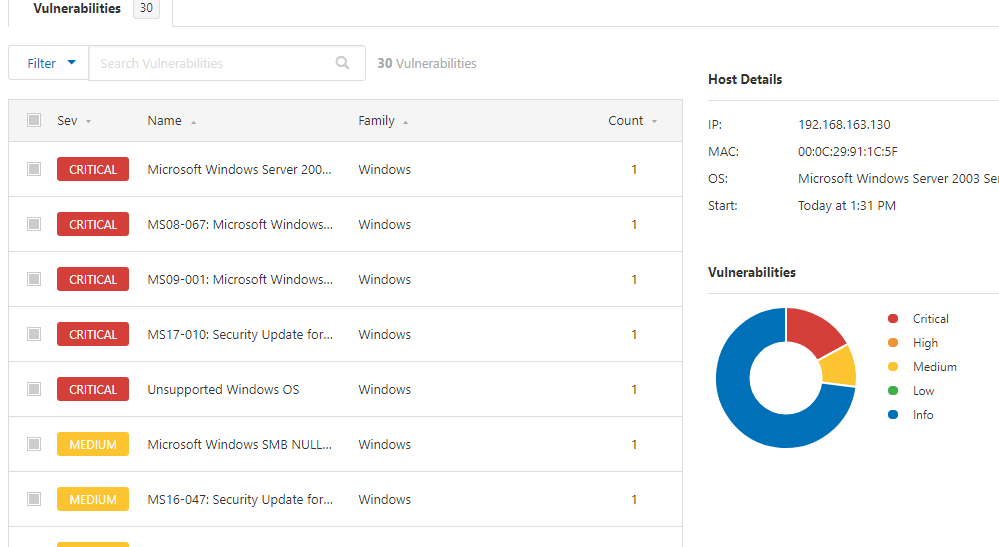Check the MS16-047 row checkbox
999x547 pixels.
click(34, 499)
